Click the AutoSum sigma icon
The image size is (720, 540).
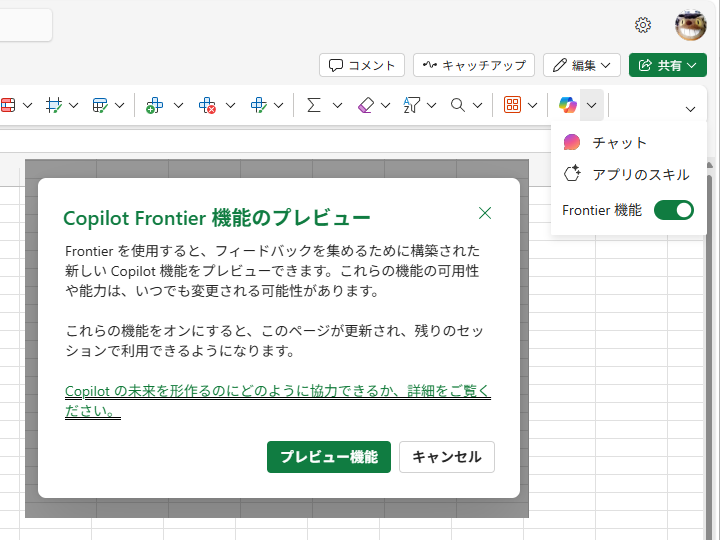point(314,105)
